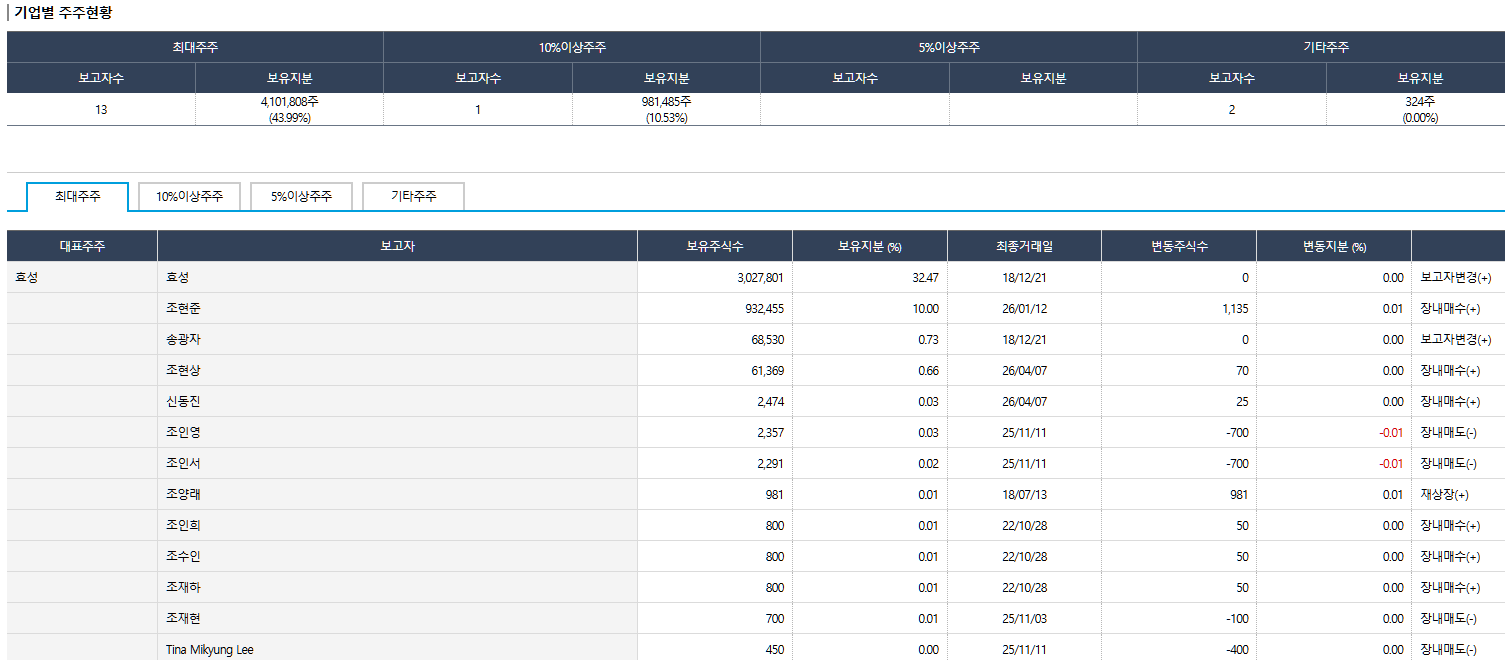Open the 5%이상주주 tab
Screen dimensions: 1505x660
click(x=301, y=197)
